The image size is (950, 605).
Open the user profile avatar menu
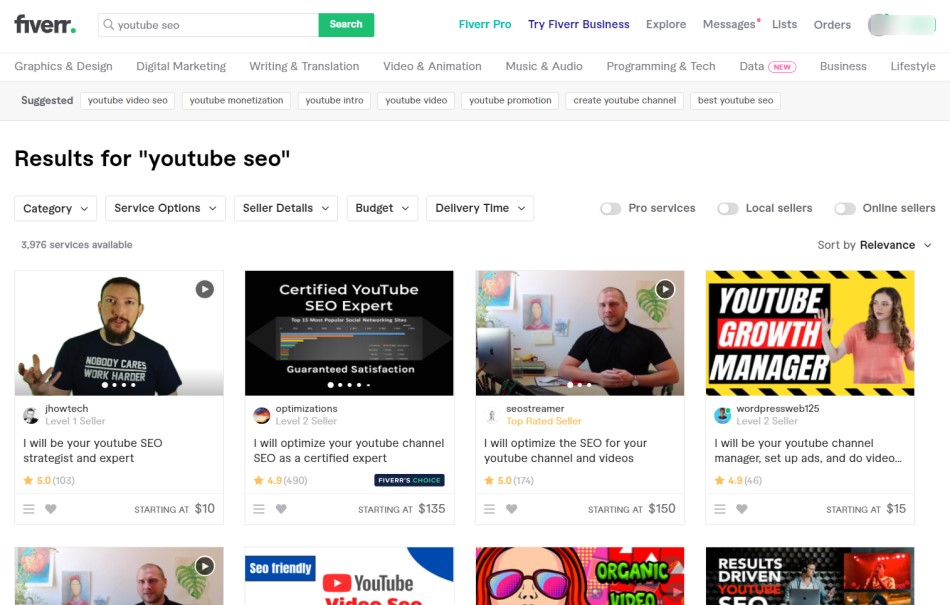click(x=902, y=25)
